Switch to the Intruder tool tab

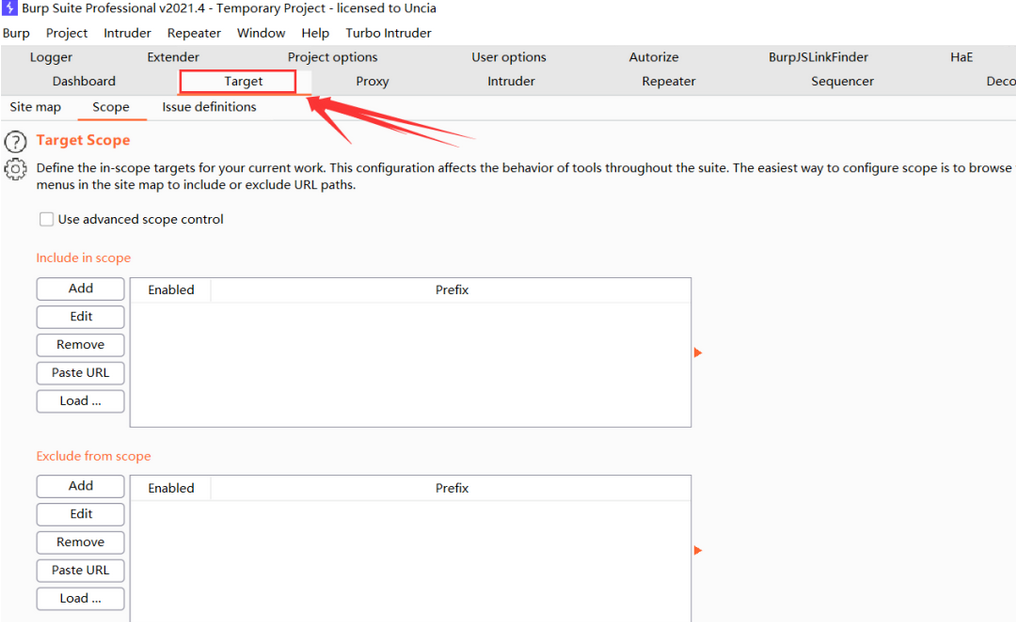click(511, 81)
